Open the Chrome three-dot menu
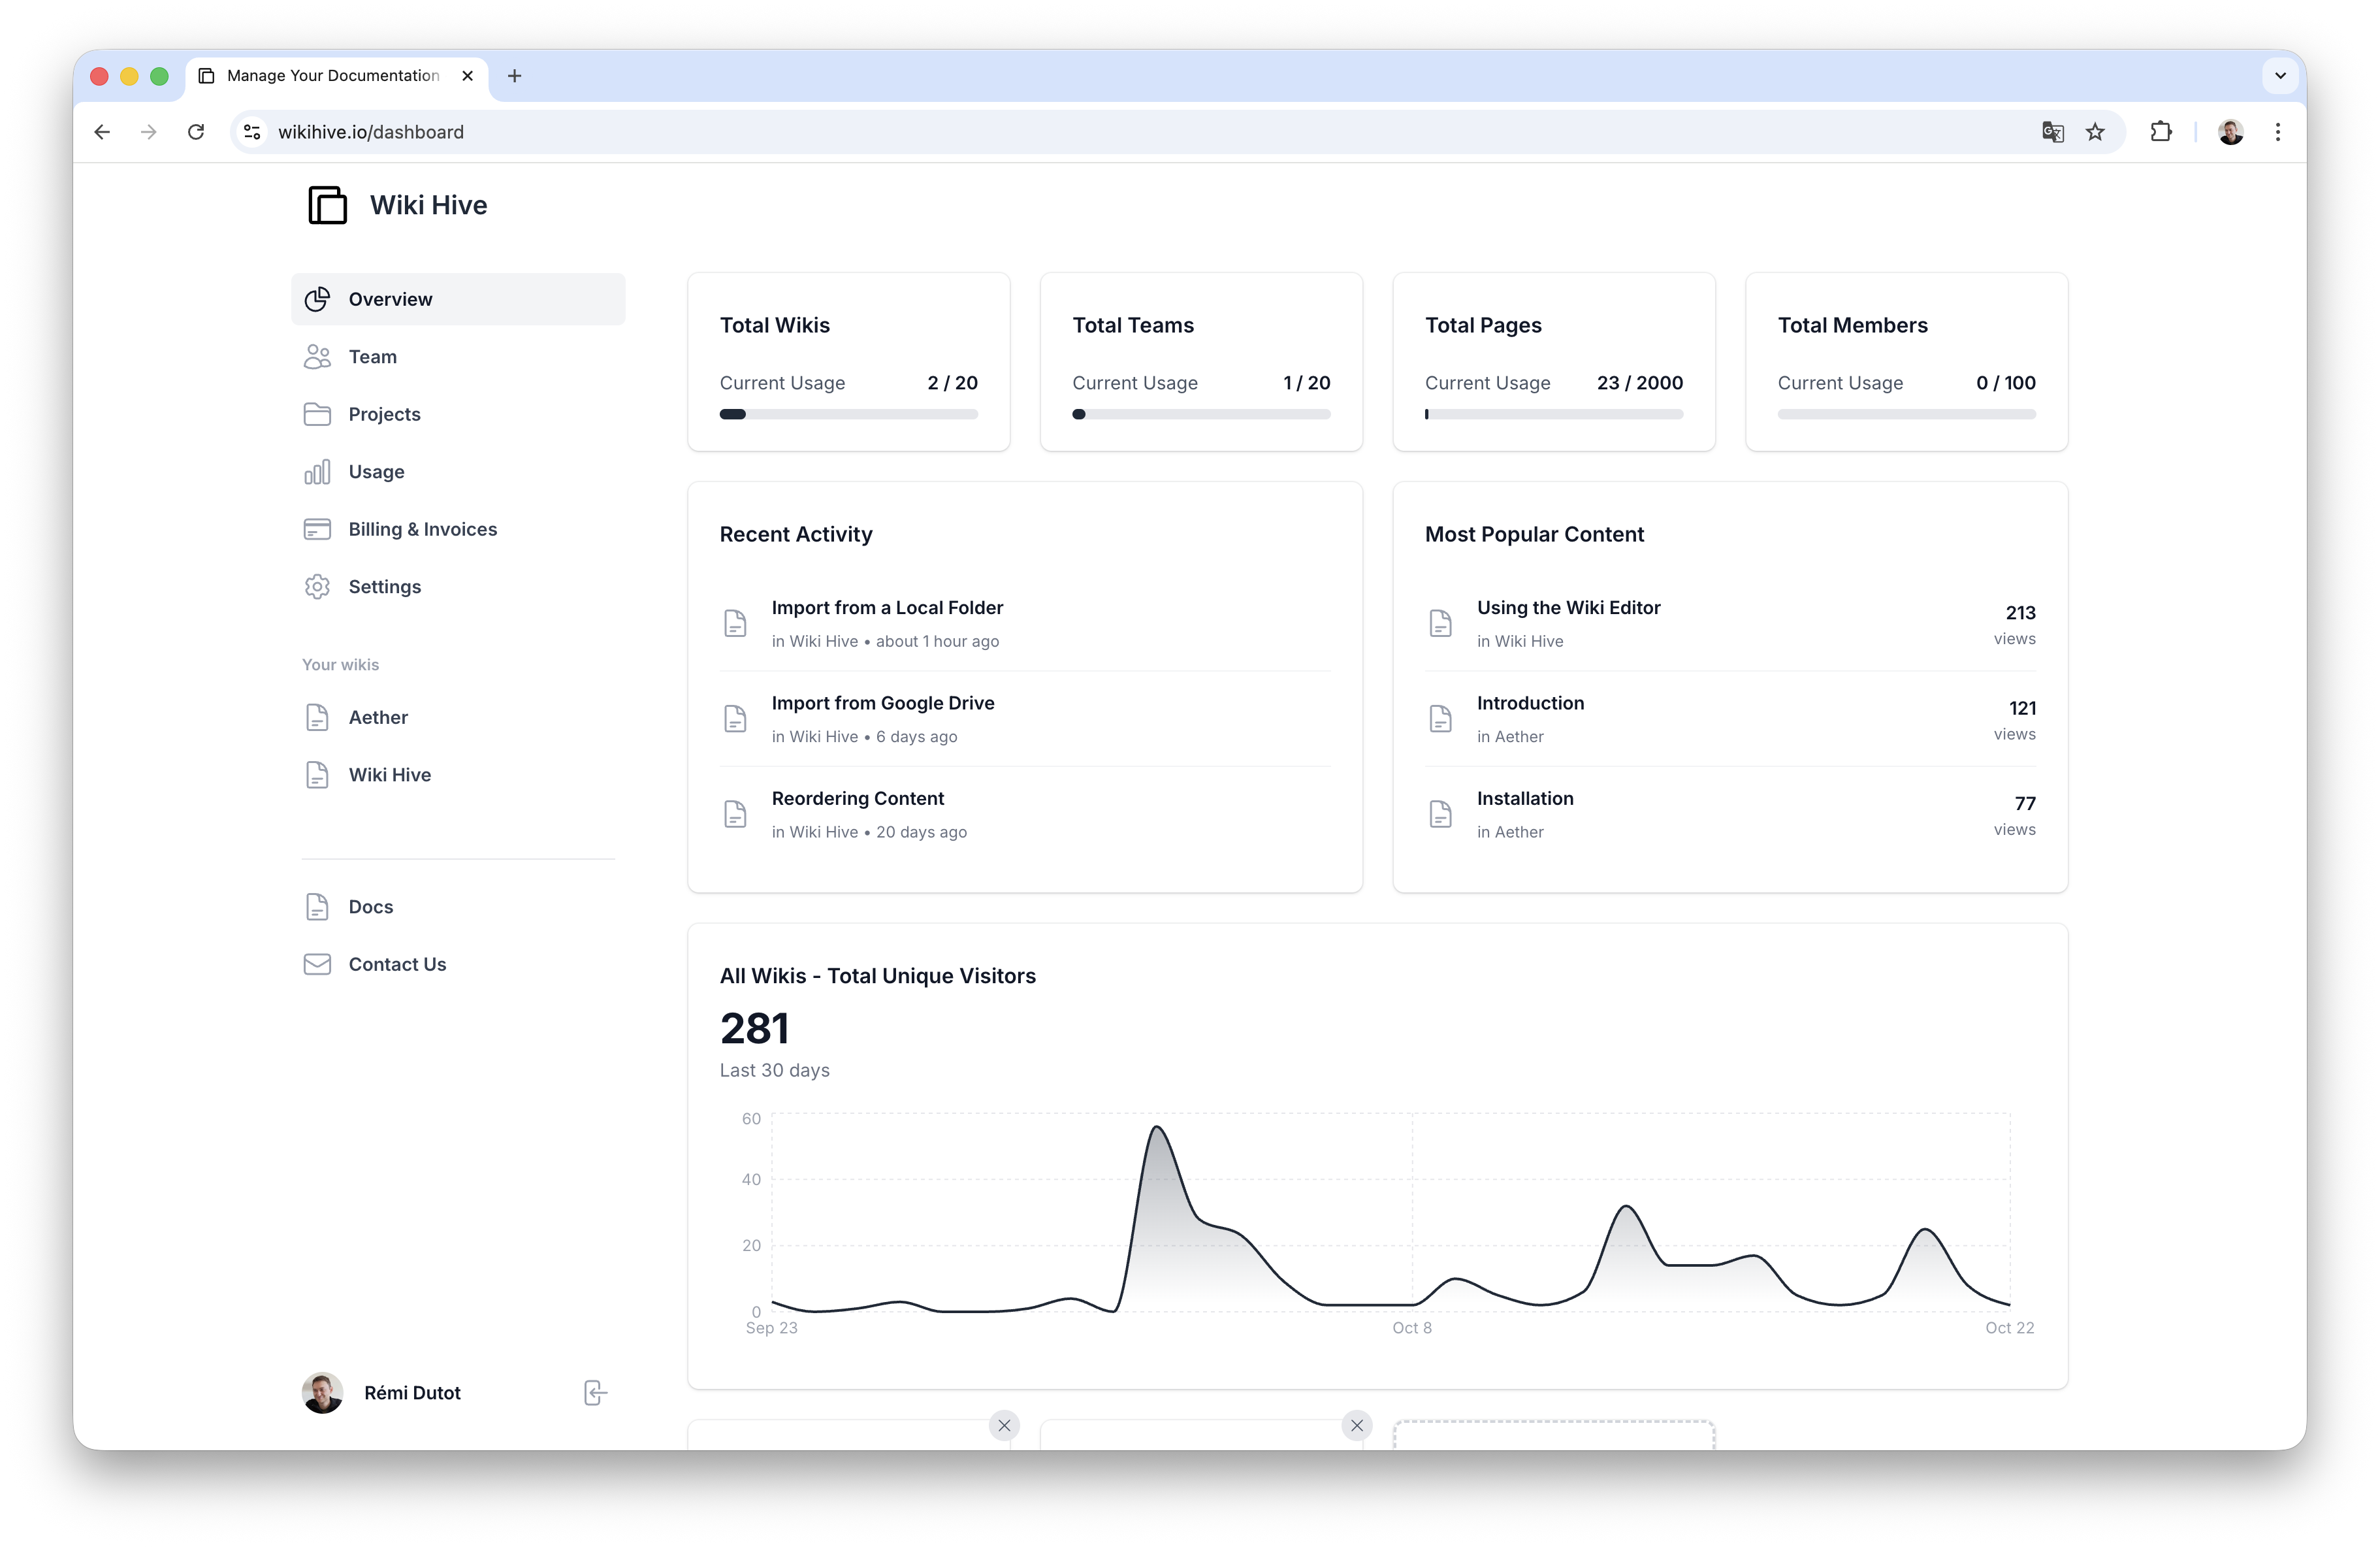The width and height of the screenshot is (2380, 1547). 2277,132
